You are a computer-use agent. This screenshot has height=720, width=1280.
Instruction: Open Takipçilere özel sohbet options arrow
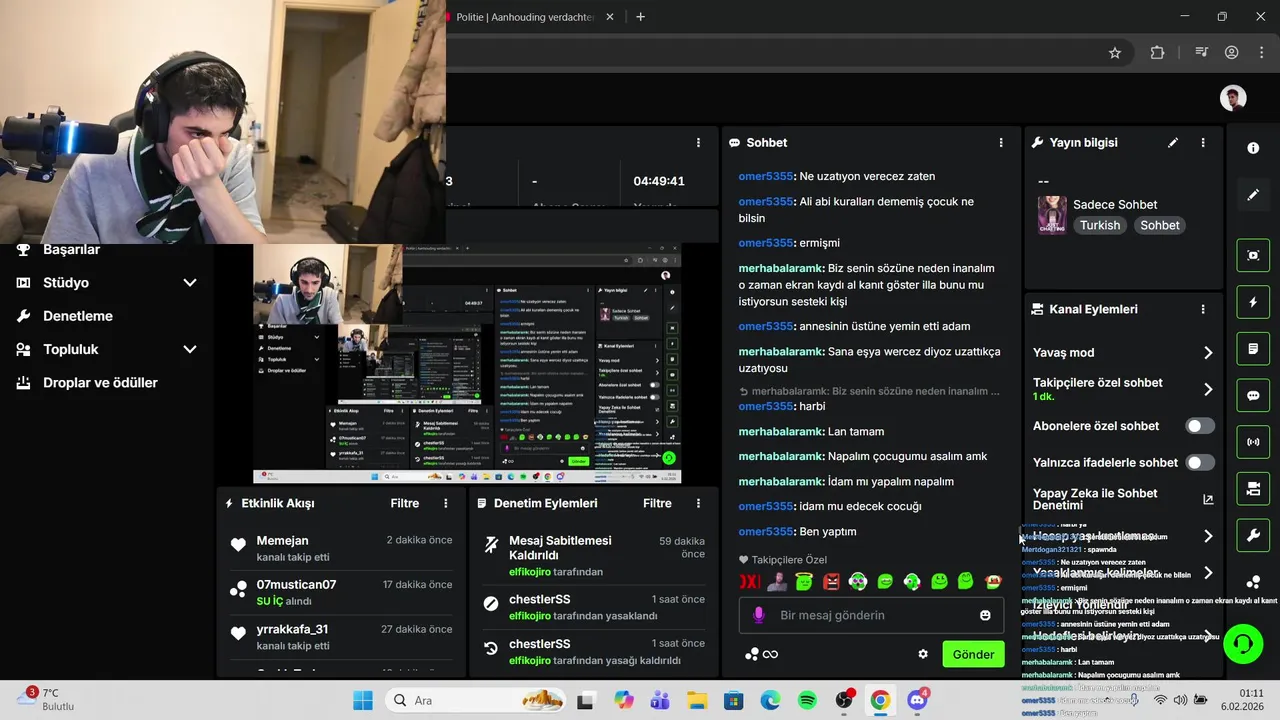1208,389
